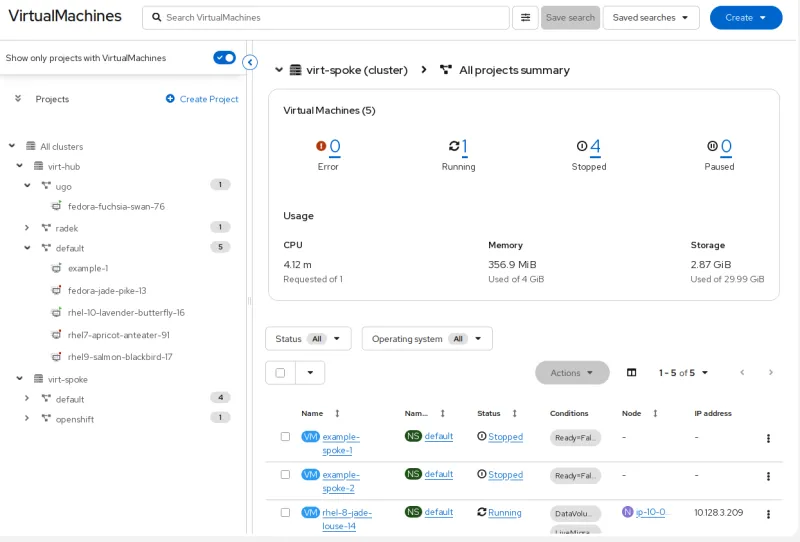Check the example-spoke-1 row checkbox

[285, 437]
